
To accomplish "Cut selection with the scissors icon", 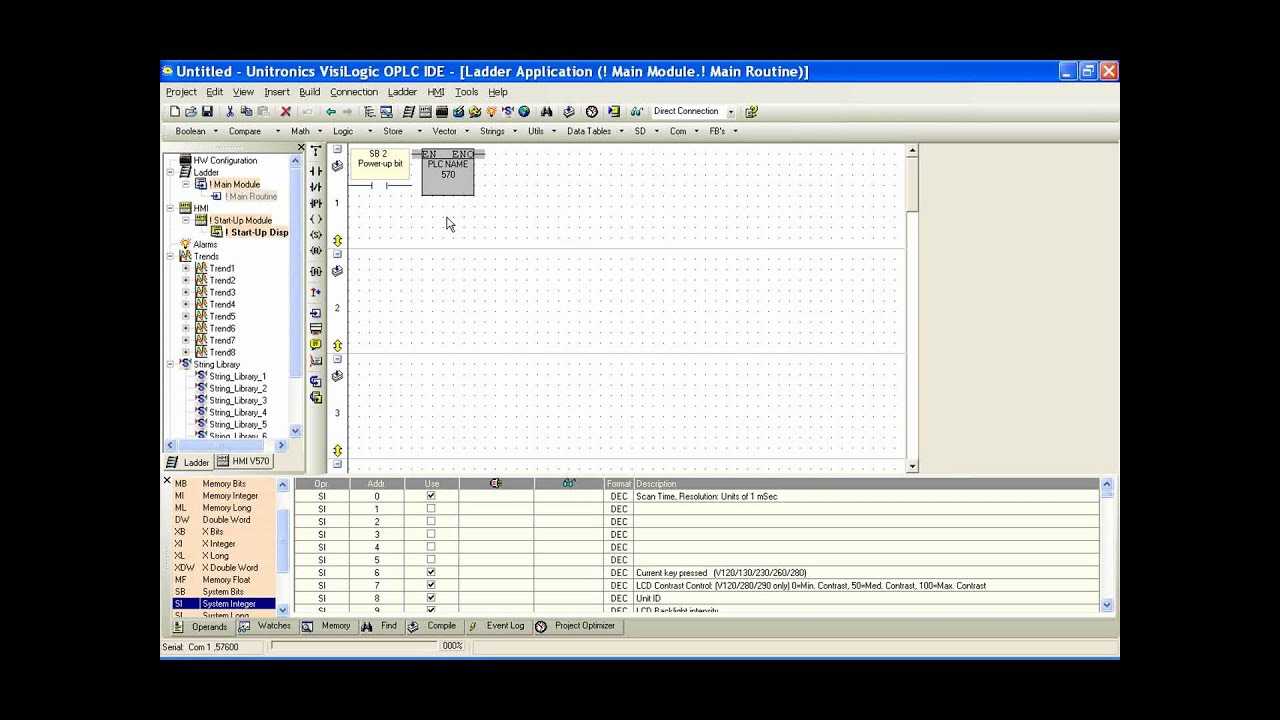I will [230, 111].
